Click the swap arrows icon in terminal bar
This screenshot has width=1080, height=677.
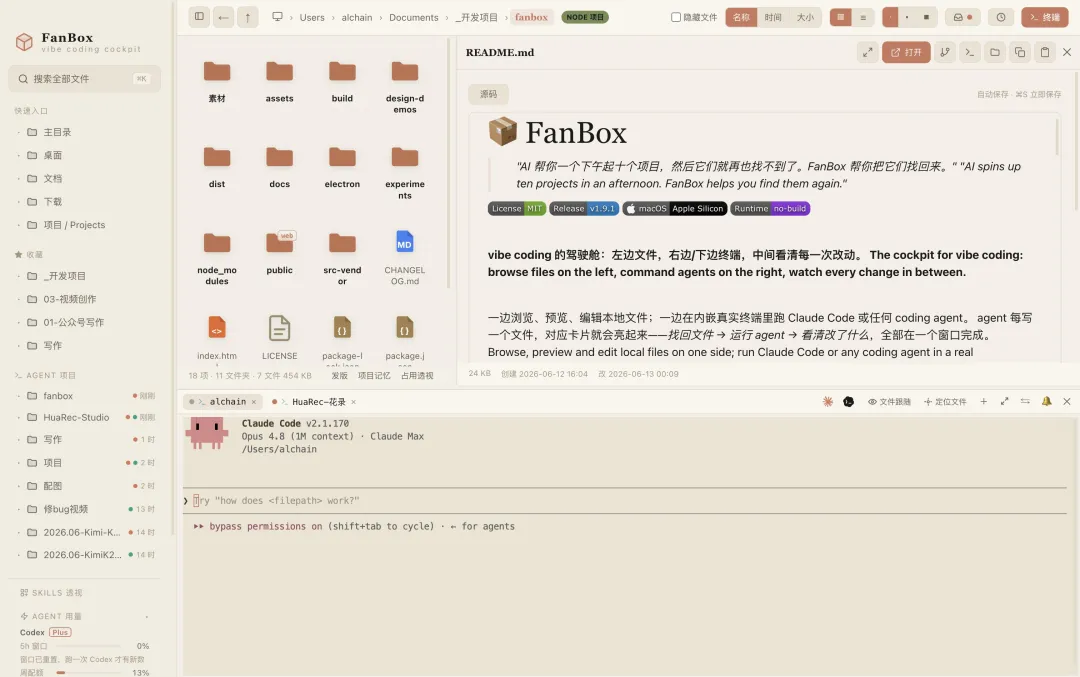(x=1025, y=402)
